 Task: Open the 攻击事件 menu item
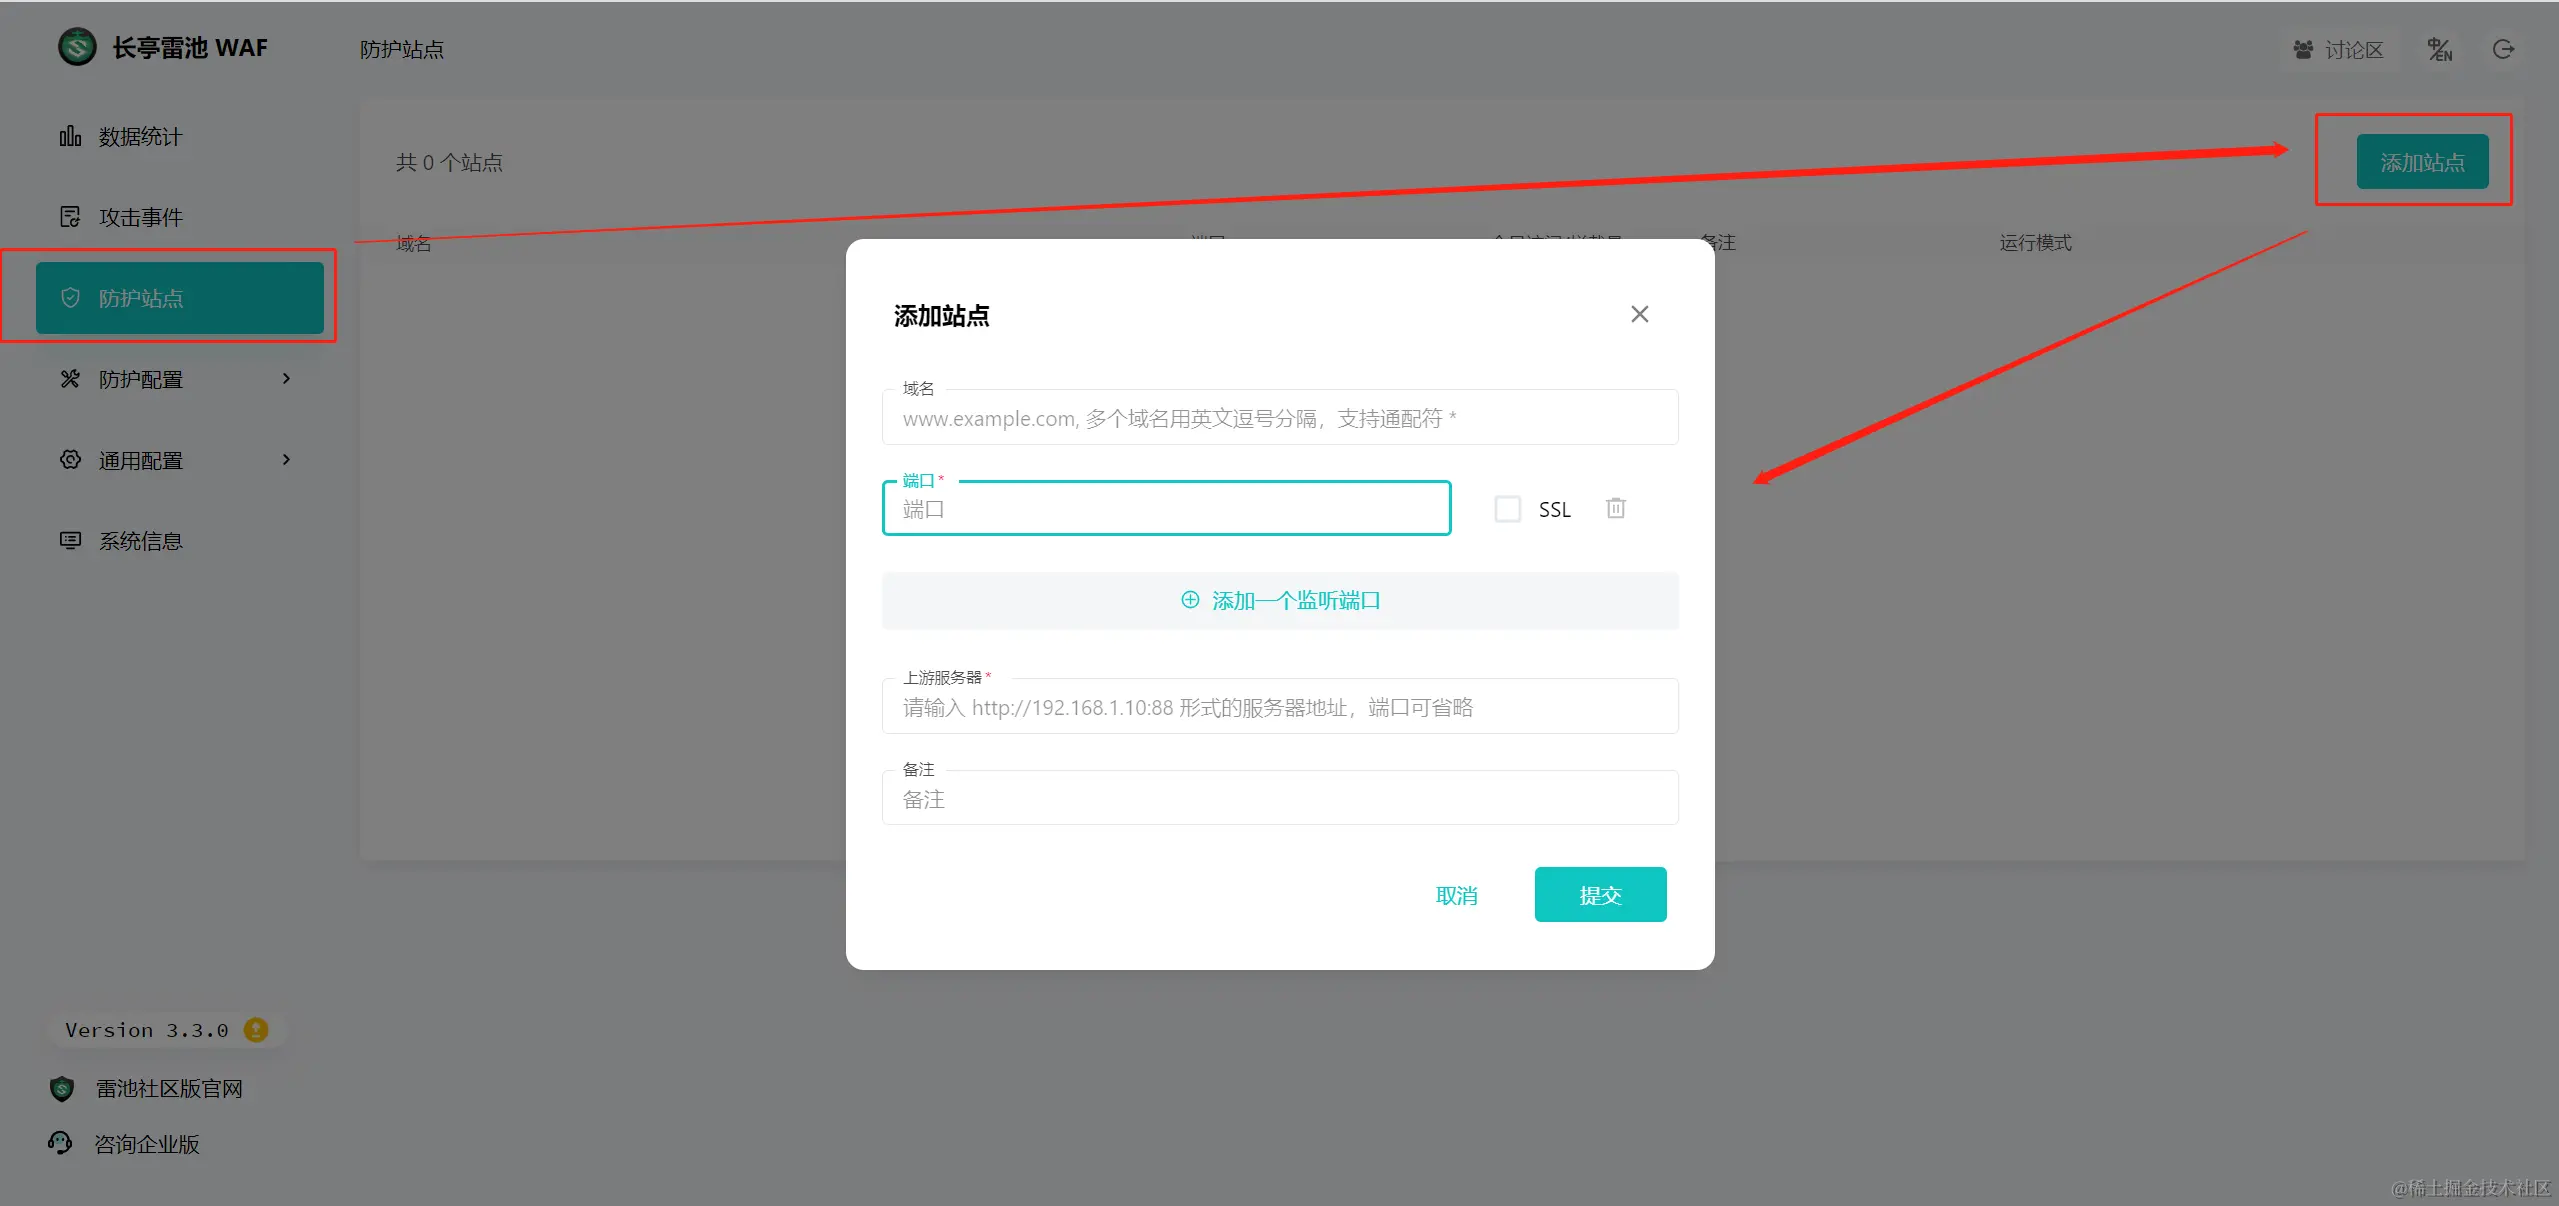click(x=140, y=217)
